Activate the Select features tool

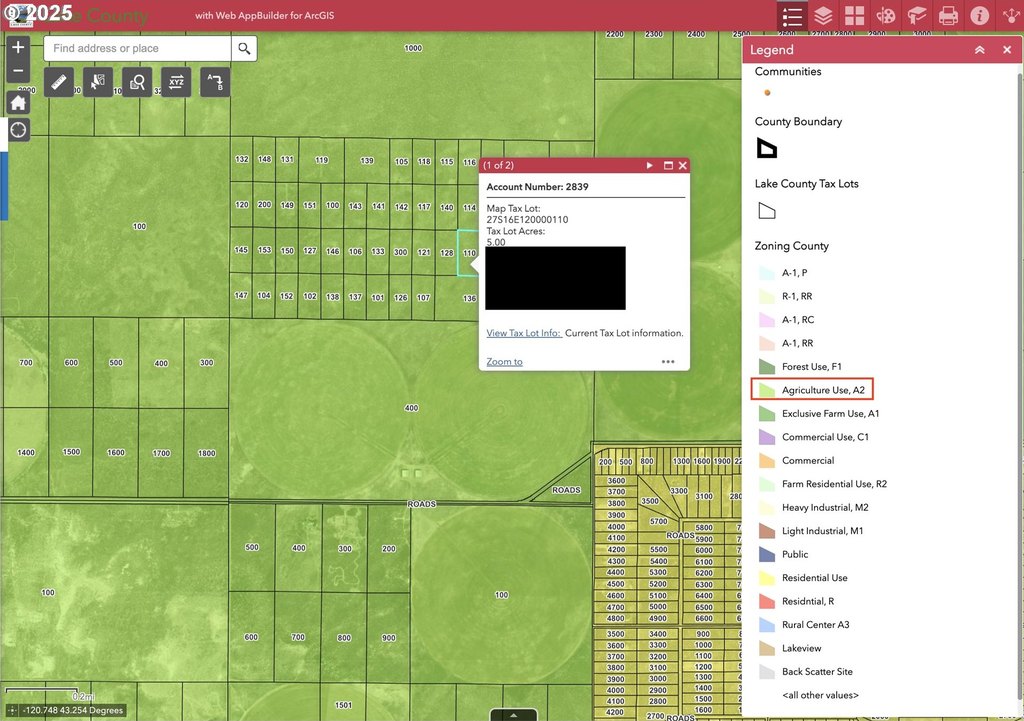pyautogui.click(x=98, y=82)
